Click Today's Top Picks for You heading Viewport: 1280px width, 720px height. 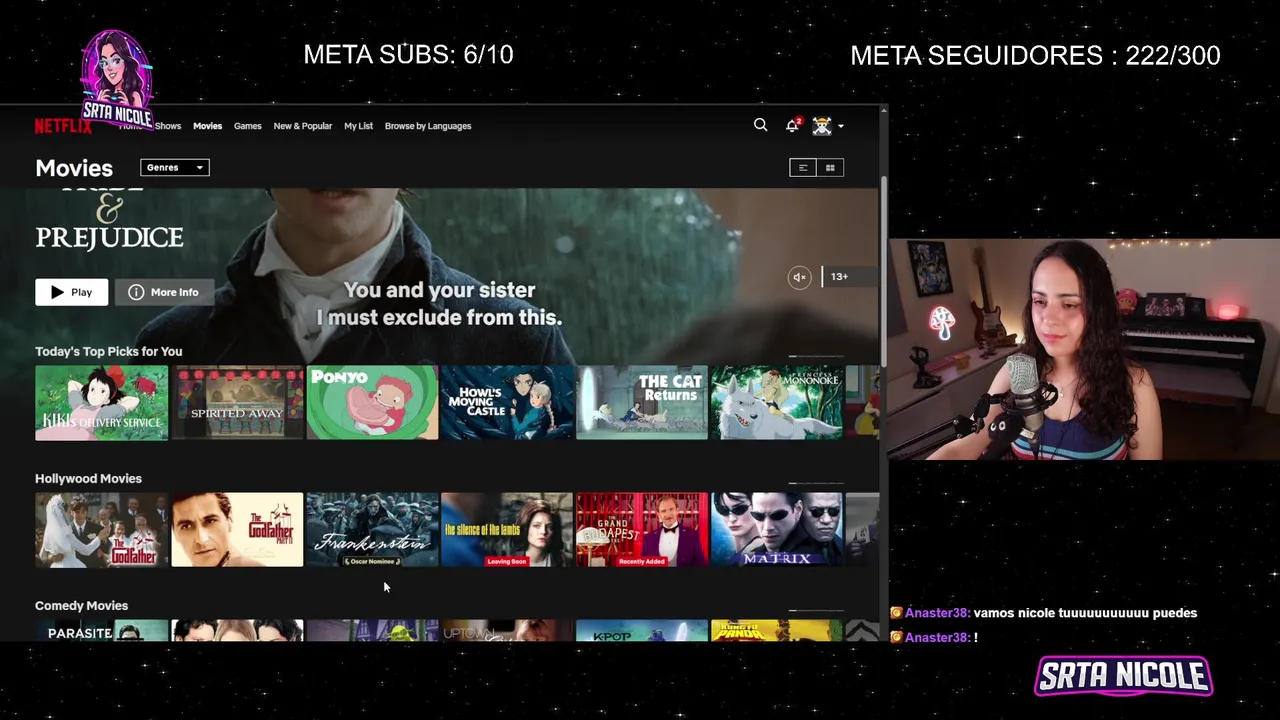click(109, 351)
